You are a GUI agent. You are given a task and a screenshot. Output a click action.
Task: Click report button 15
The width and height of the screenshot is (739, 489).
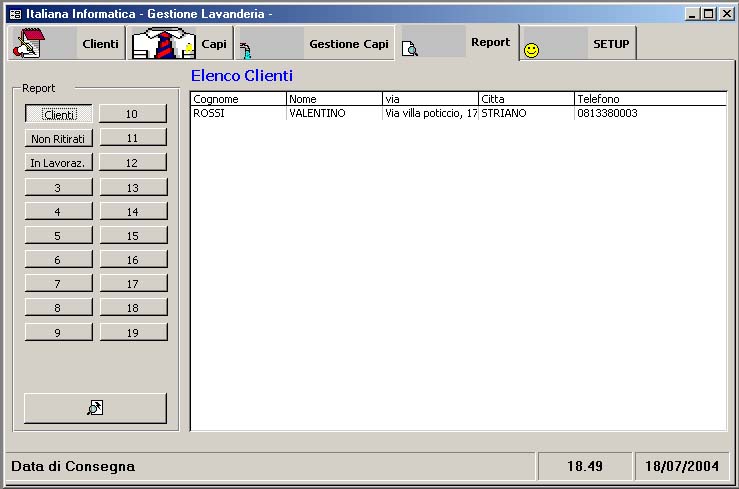[133, 236]
